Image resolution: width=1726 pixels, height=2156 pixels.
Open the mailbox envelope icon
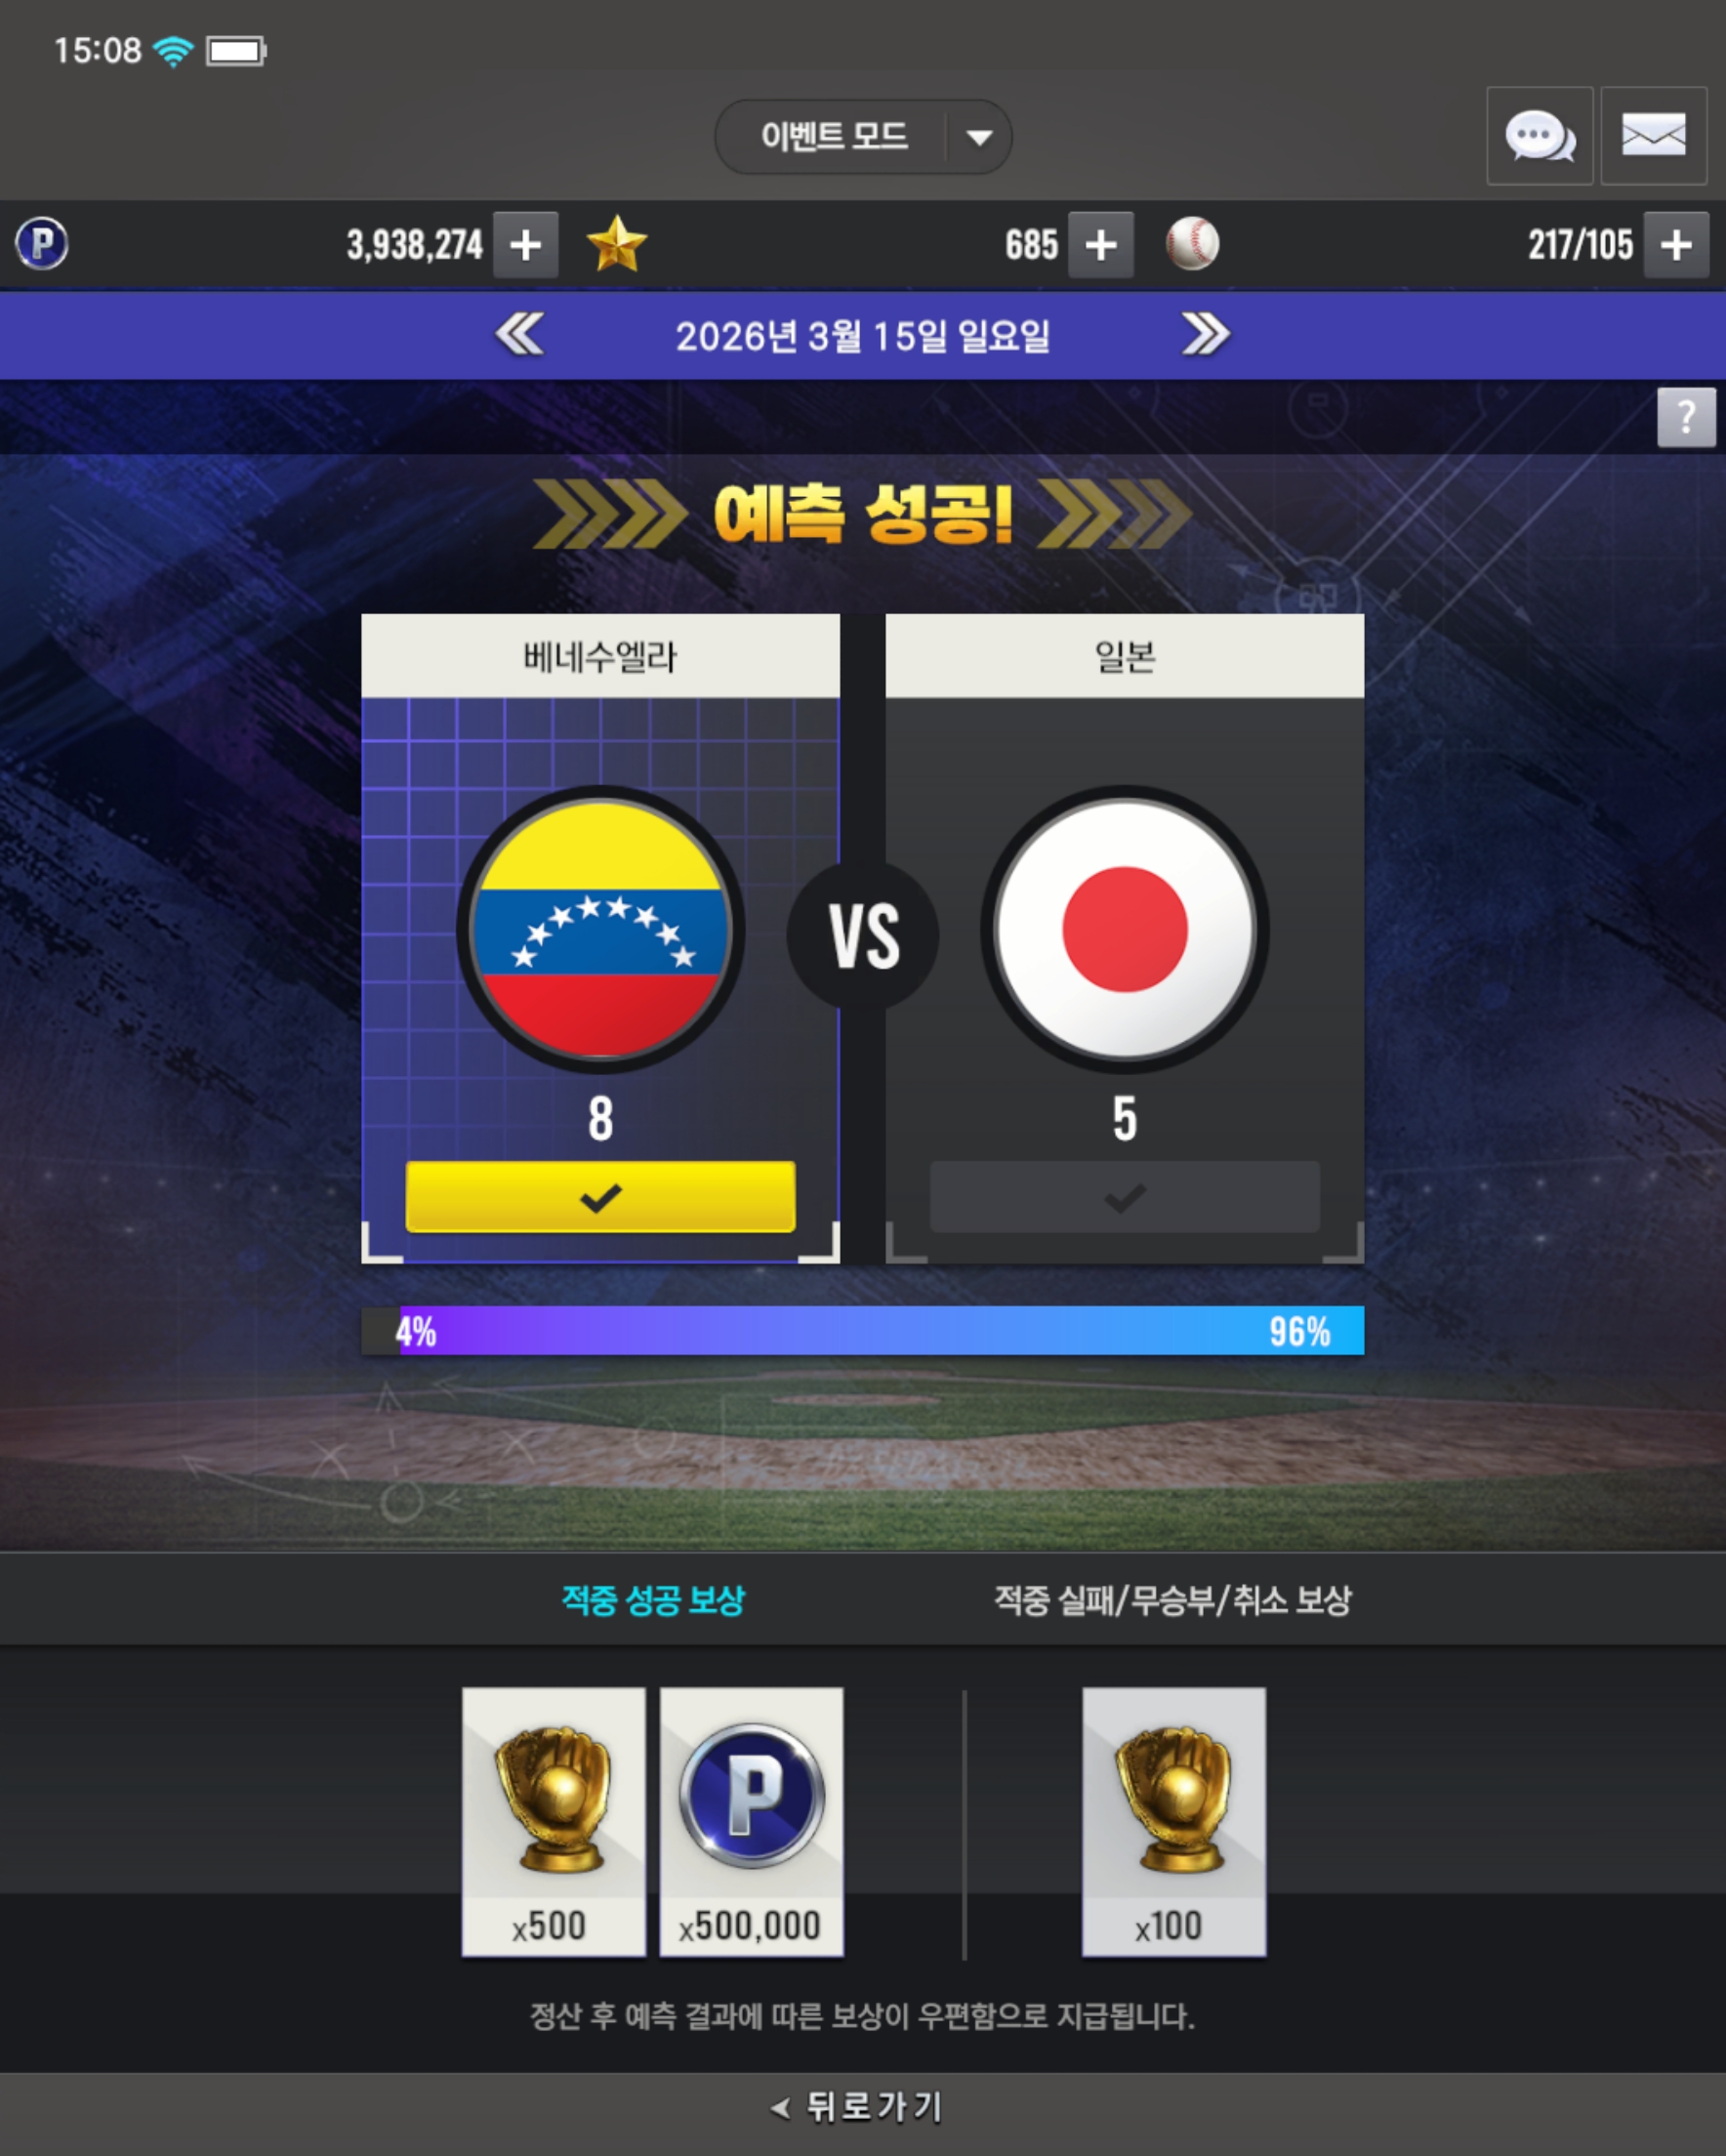[1653, 136]
